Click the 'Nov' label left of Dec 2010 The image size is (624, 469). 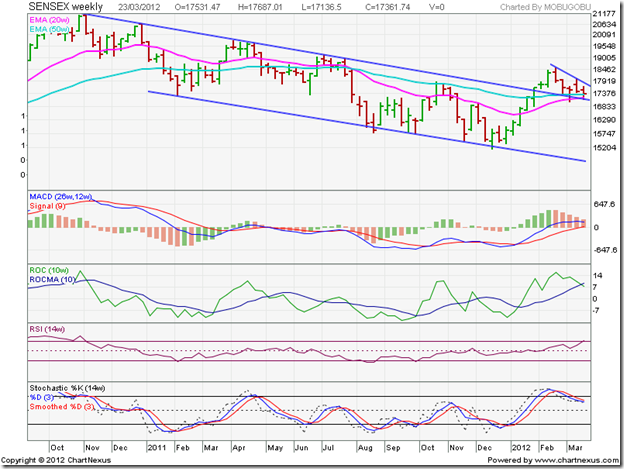point(92,448)
